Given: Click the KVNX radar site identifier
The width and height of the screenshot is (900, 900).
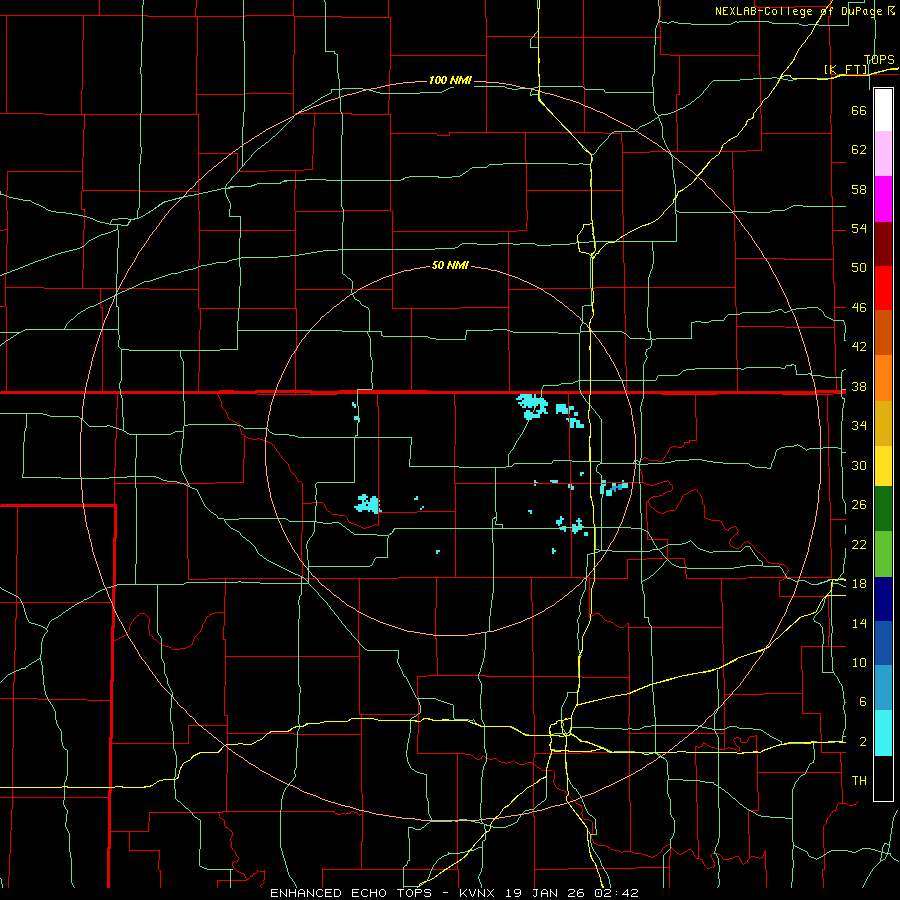Looking at the screenshot, I should [479, 893].
